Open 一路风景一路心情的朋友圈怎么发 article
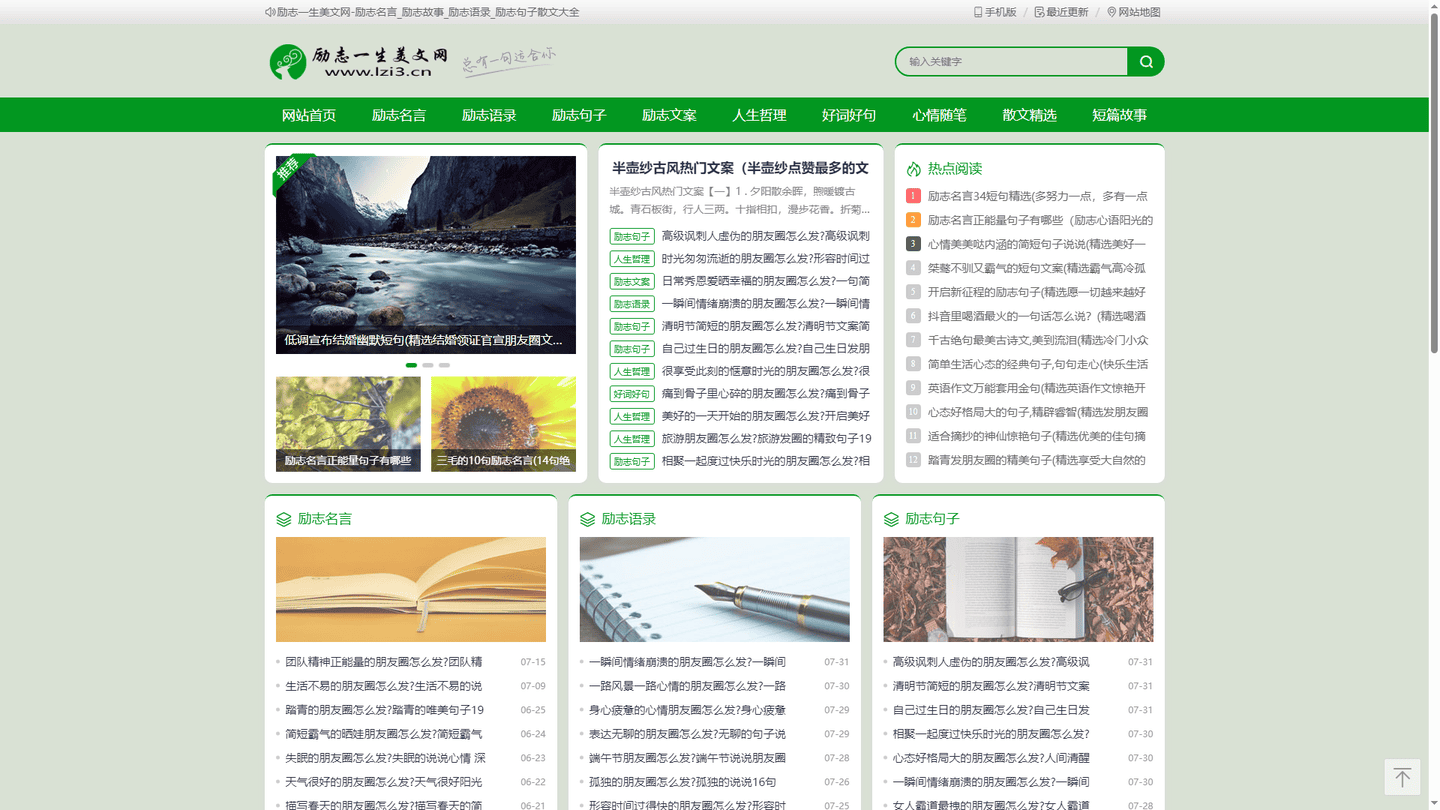 (687, 686)
